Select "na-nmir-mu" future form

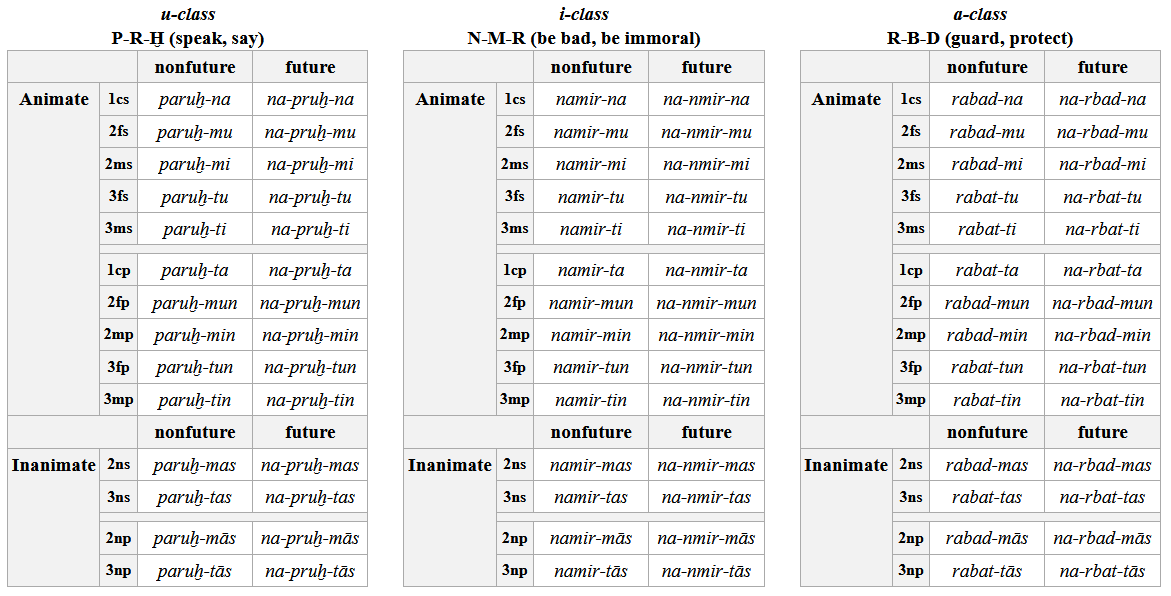(706, 132)
